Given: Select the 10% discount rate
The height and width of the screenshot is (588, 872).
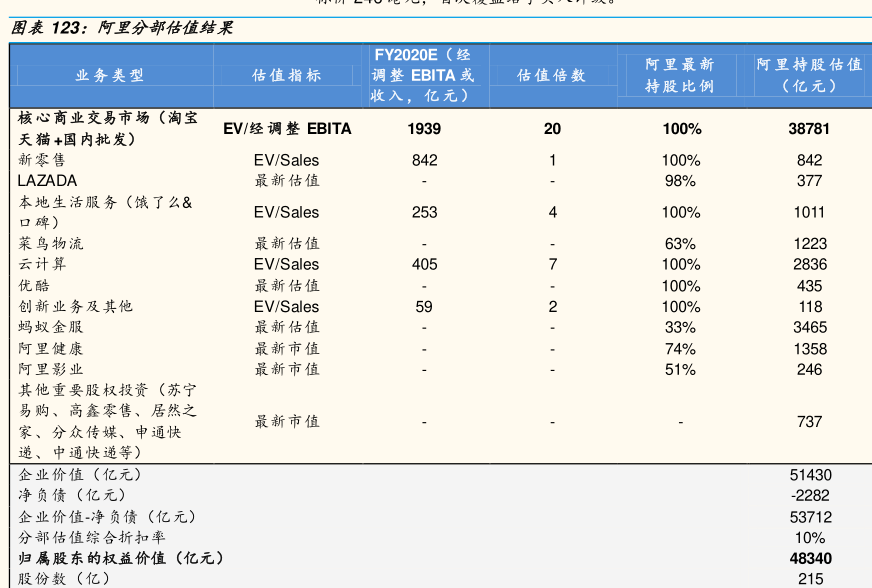Looking at the screenshot, I should [x=810, y=538].
